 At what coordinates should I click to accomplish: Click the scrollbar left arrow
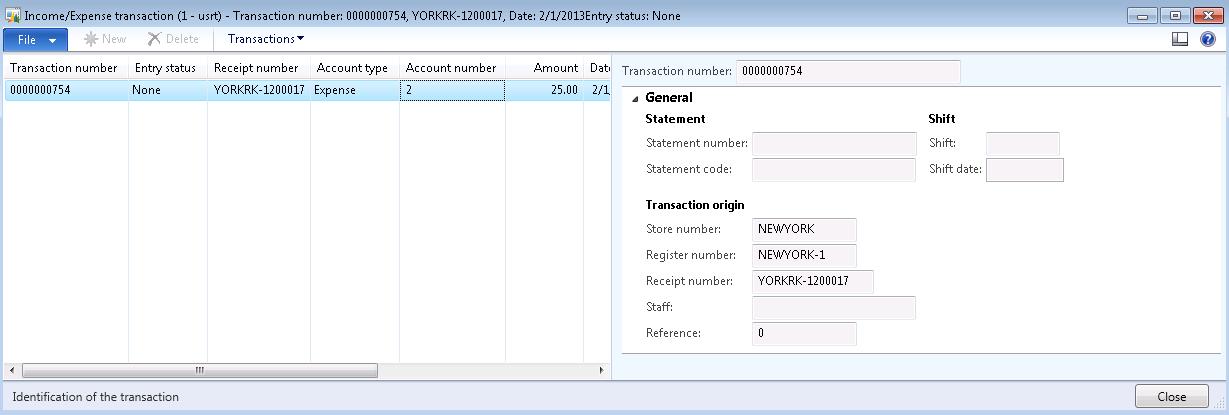point(11,370)
